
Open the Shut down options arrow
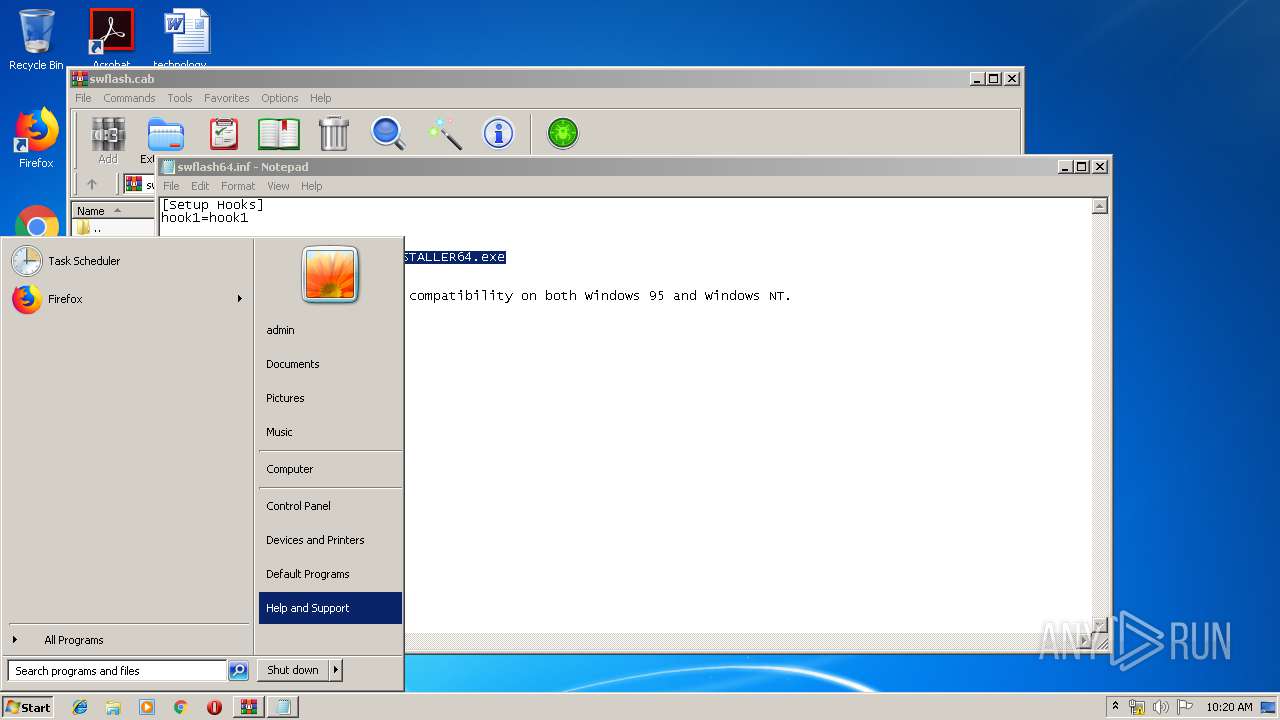[x=336, y=670]
